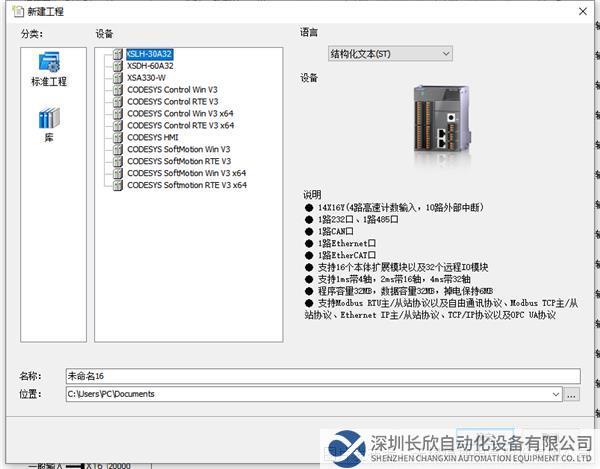Click the XSA330-W device icon
600x469 pixels.
(118, 78)
